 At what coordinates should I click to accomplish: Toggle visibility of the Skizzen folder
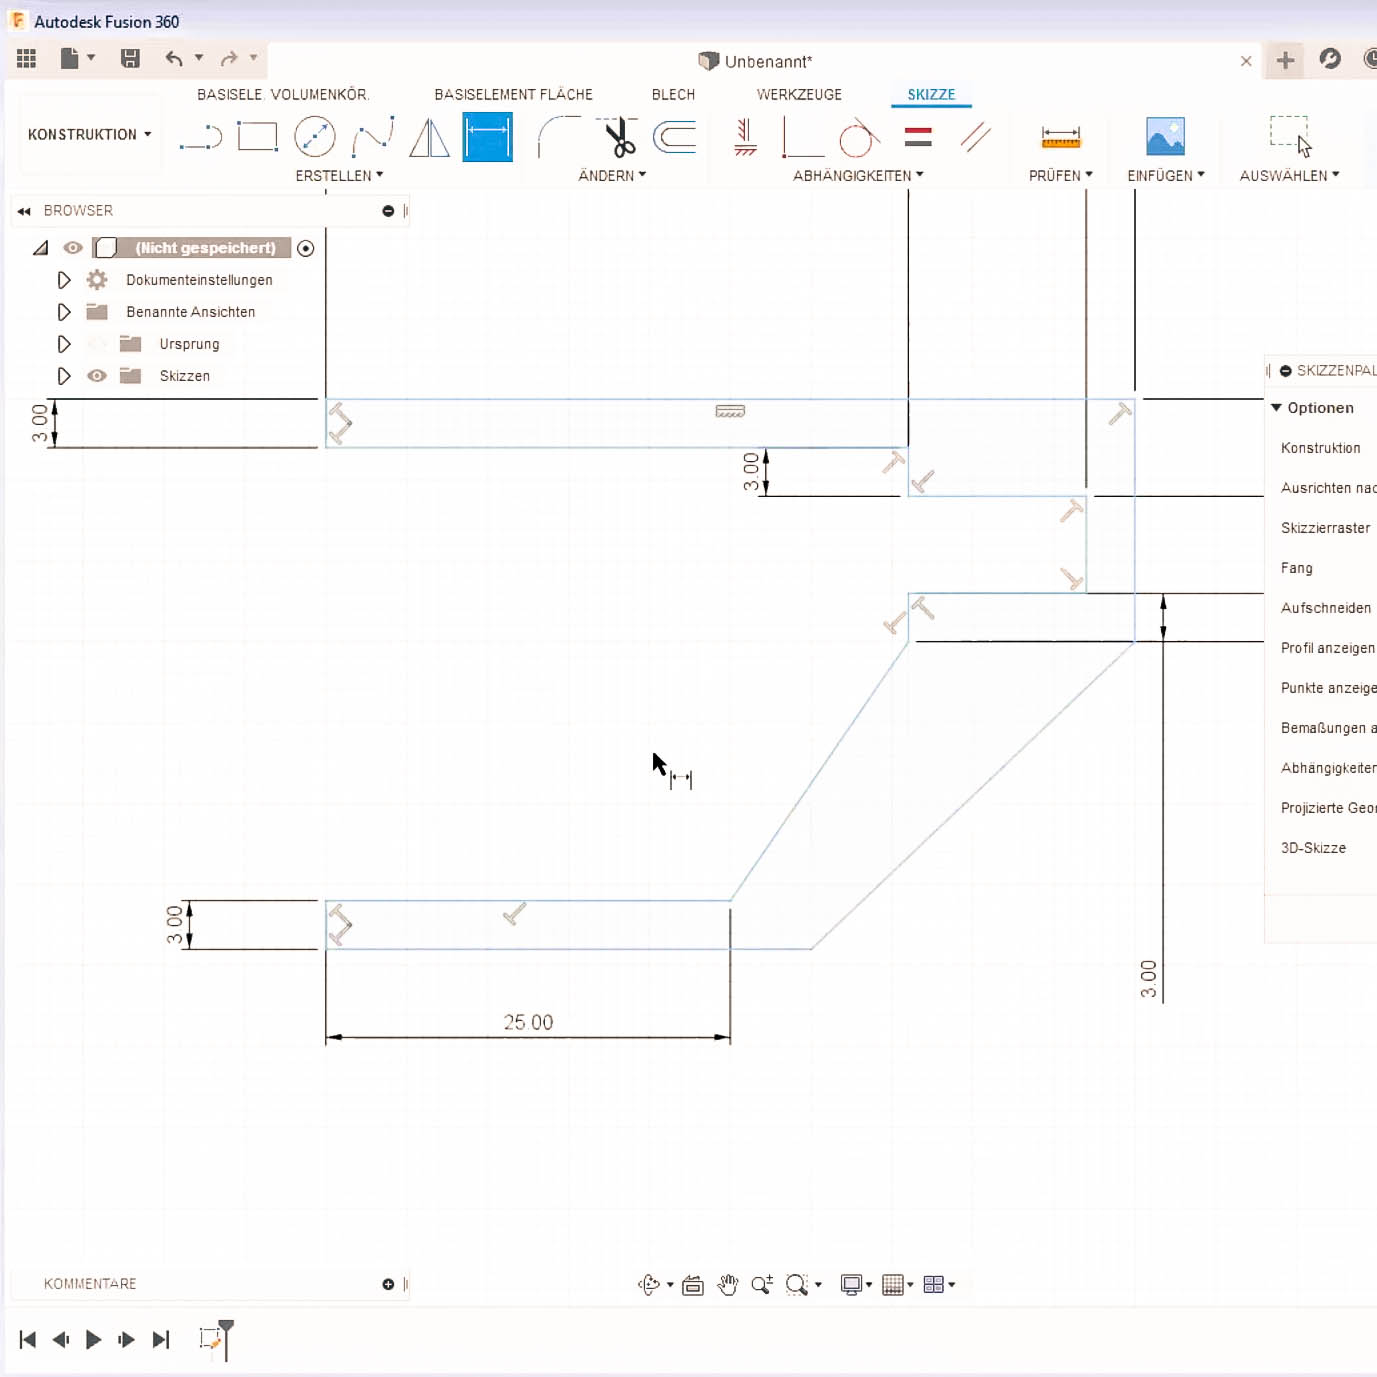coord(97,376)
